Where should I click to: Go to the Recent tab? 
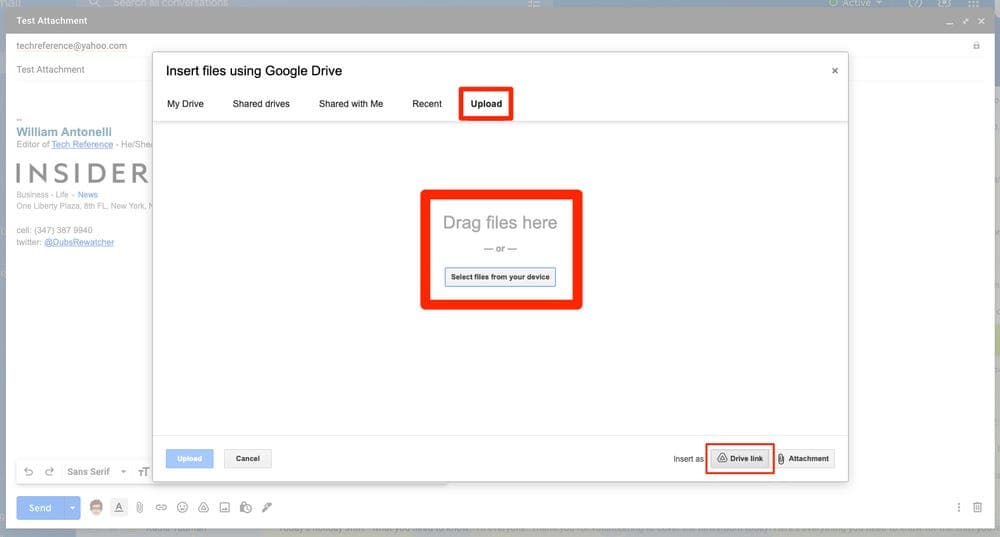pos(427,103)
